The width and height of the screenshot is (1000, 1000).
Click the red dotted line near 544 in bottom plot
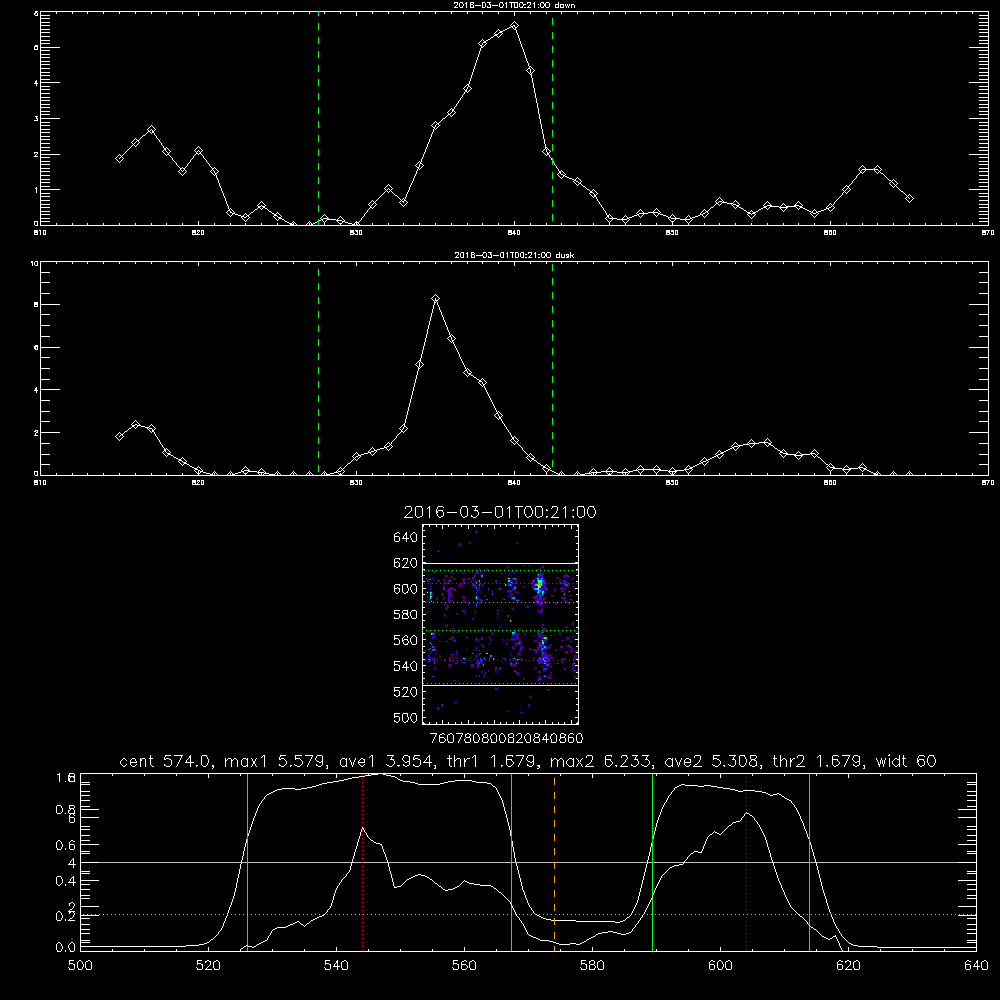(362, 861)
